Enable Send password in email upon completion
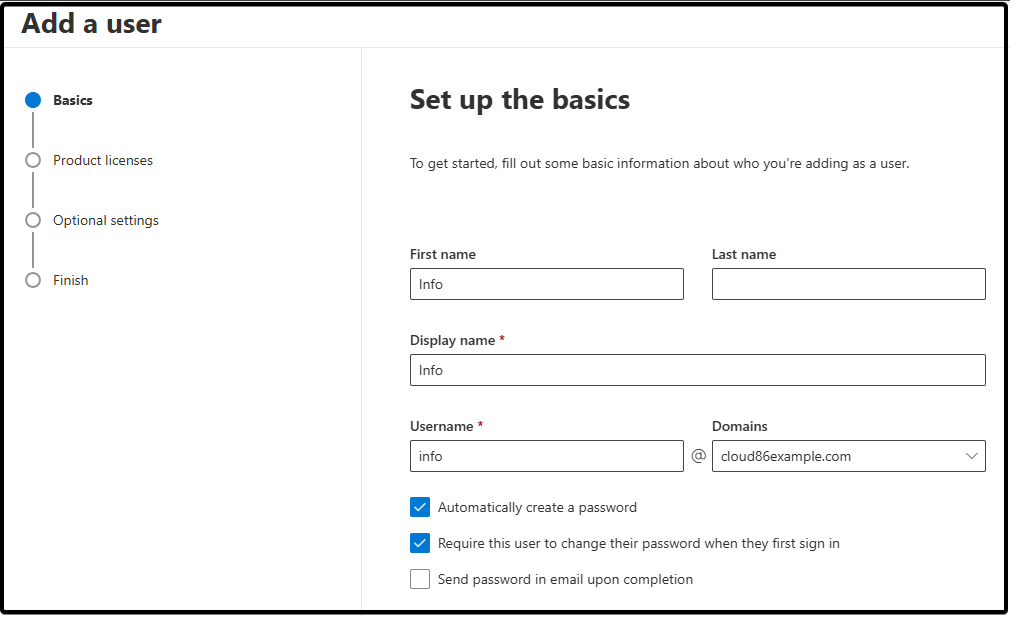 click(420, 579)
